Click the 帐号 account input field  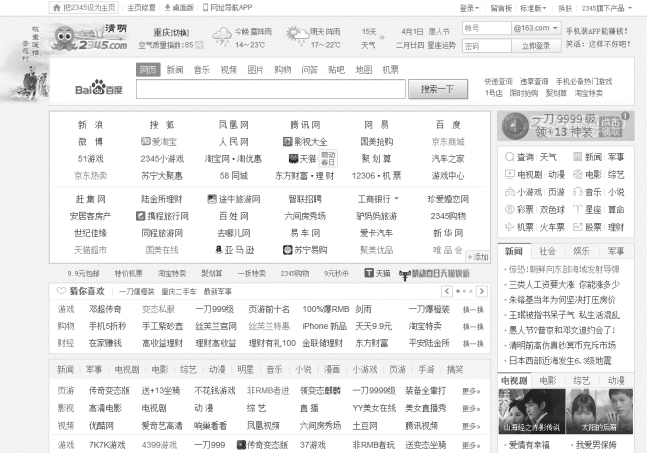(486, 28)
